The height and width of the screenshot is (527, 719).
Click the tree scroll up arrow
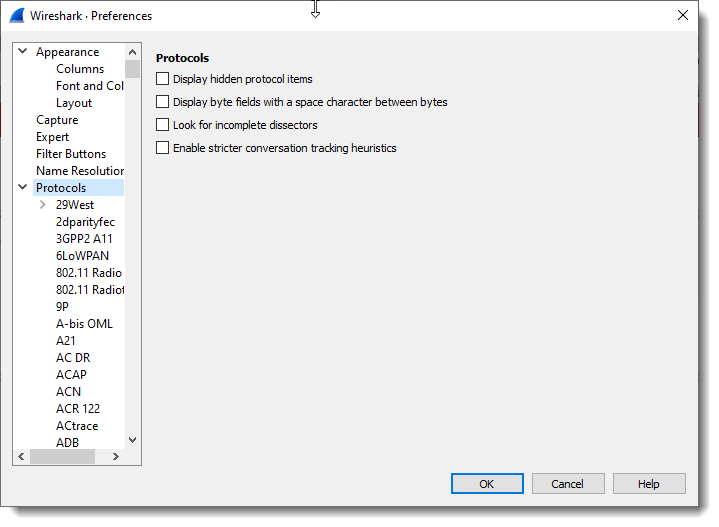tap(132, 51)
